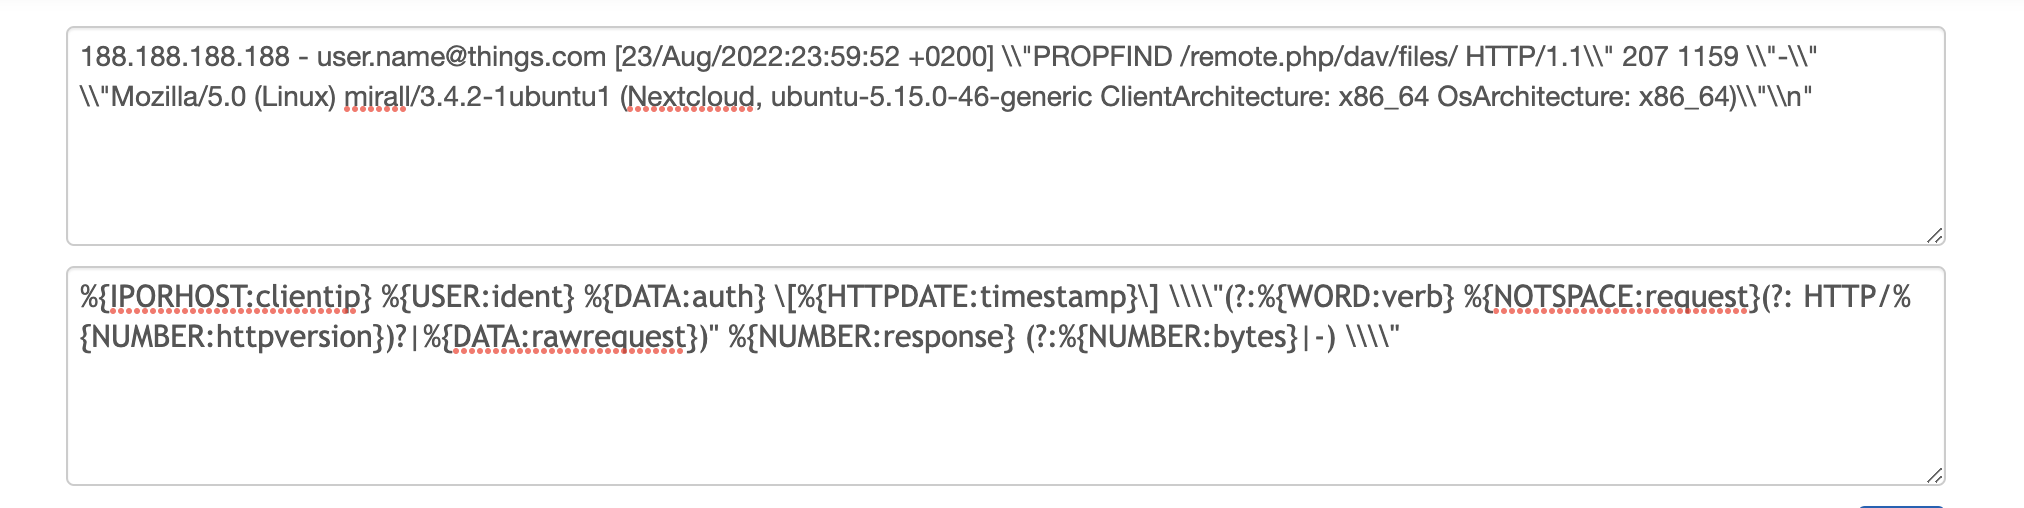Click the misspelled word mirall in the log
The height and width of the screenshot is (508, 2024).
[375, 97]
